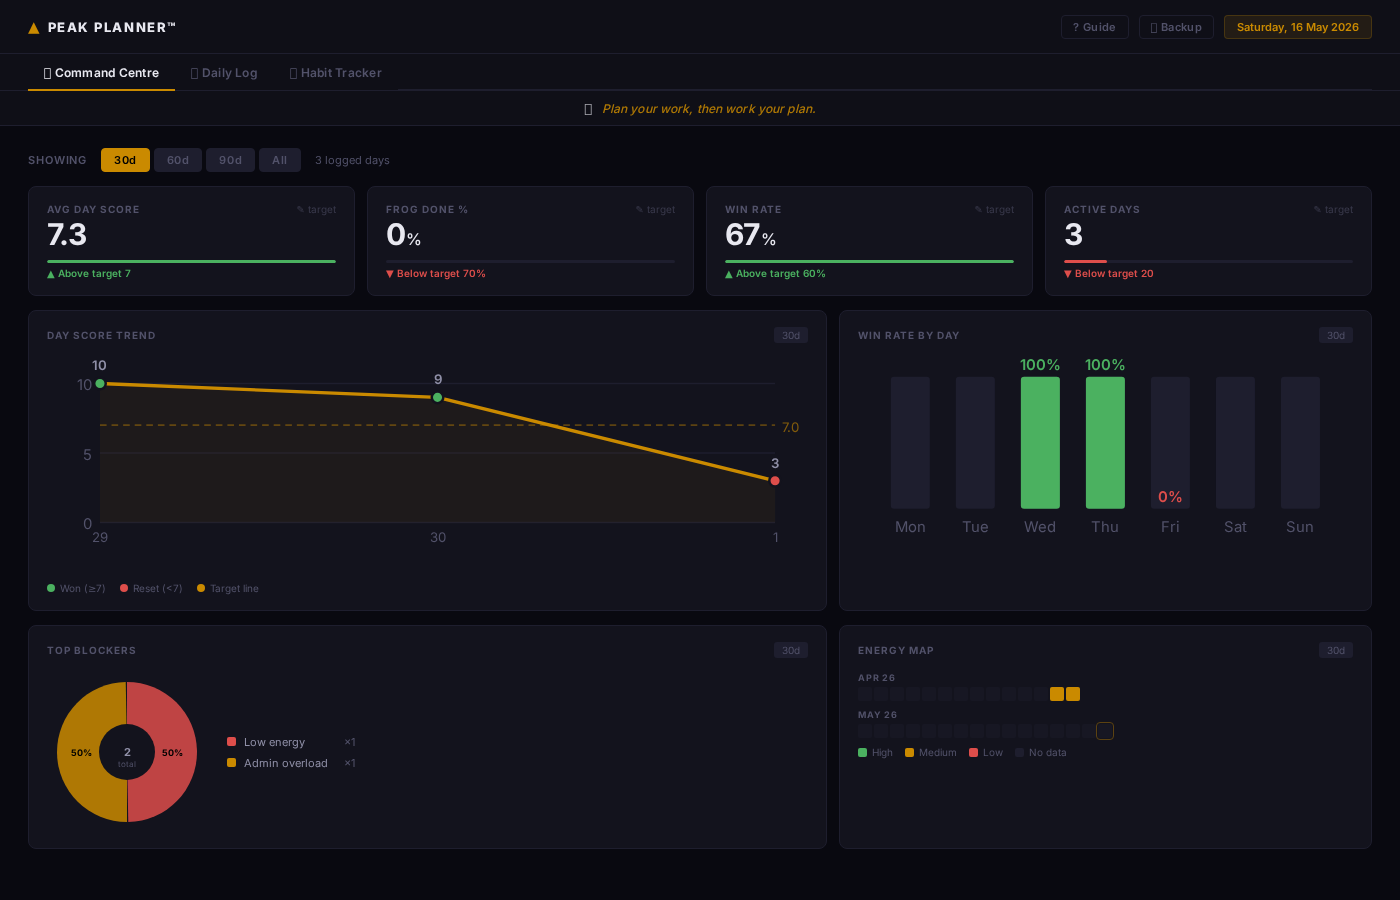Click the '3 logged days' text

352,160
